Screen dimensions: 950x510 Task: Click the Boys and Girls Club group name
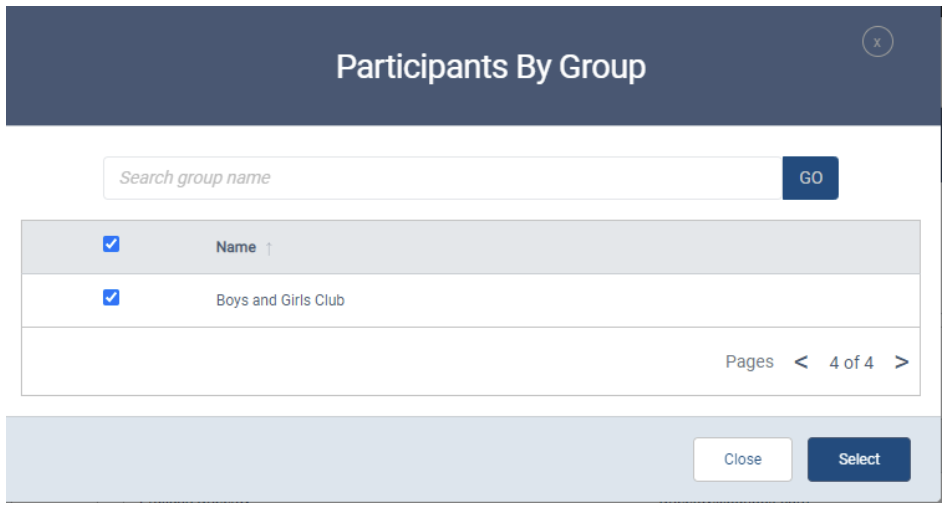(x=280, y=300)
